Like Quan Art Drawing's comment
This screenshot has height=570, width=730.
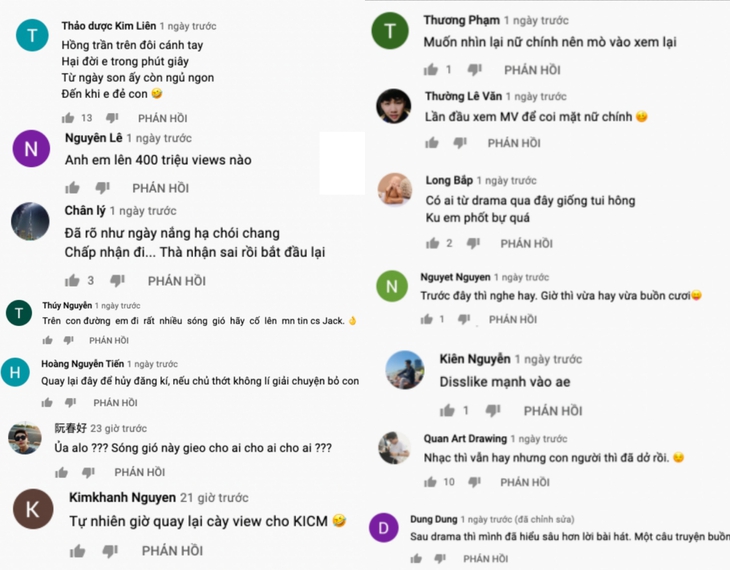(x=431, y=482)
